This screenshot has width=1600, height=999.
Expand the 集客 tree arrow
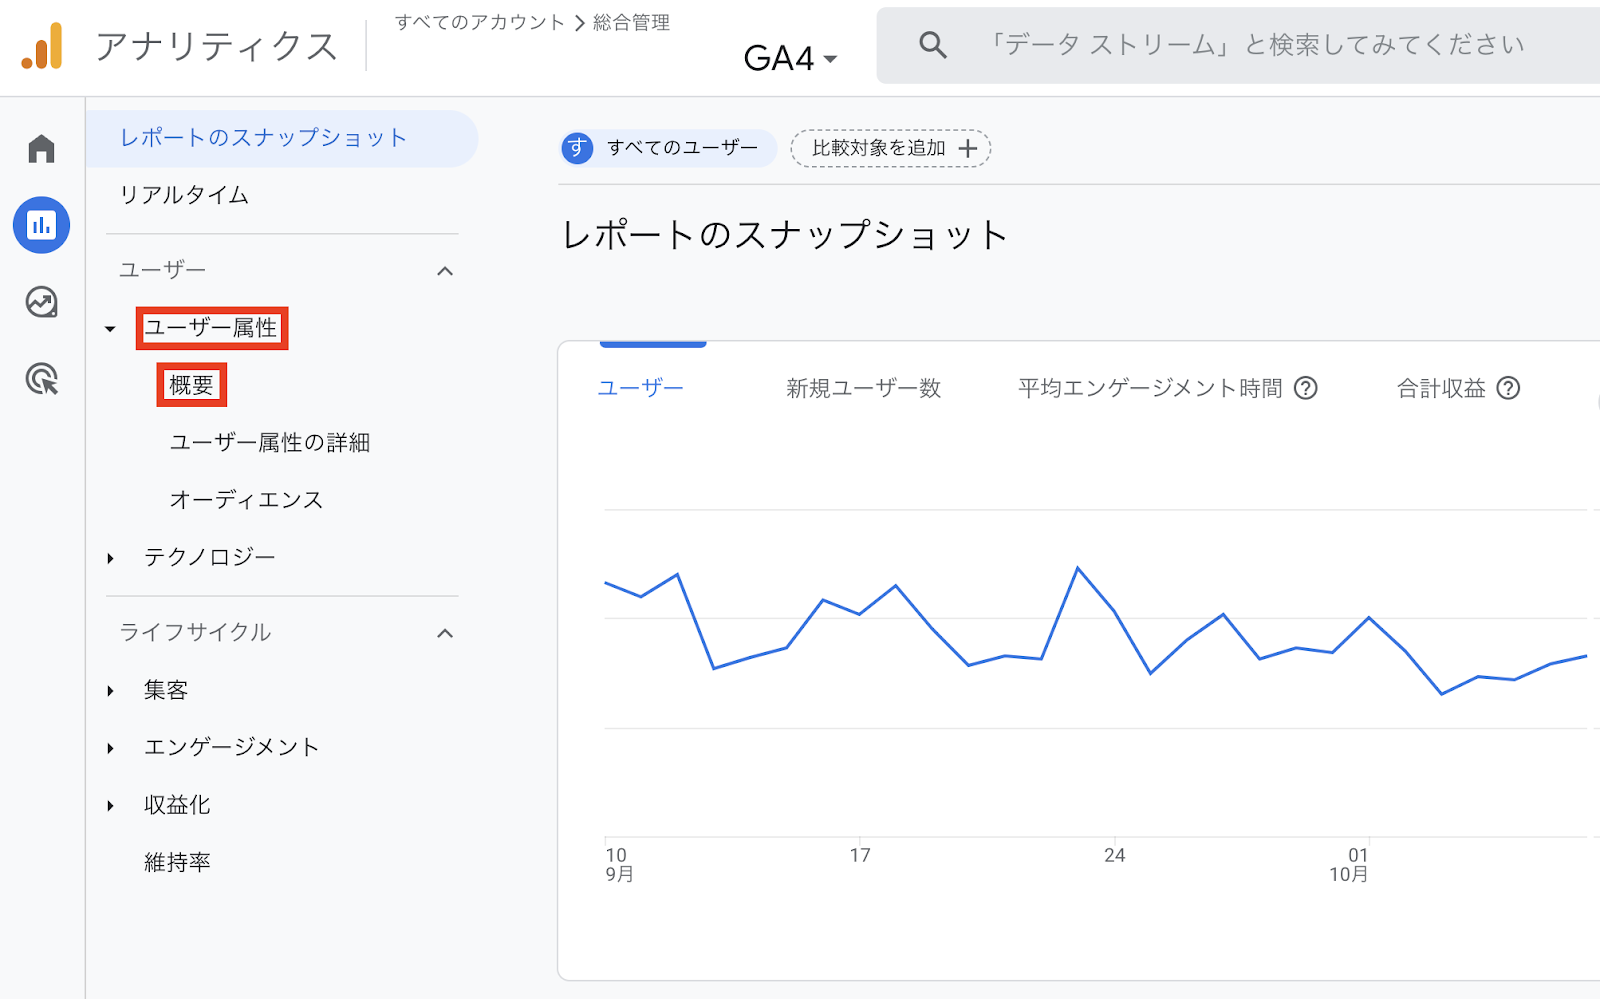[110, 691]
